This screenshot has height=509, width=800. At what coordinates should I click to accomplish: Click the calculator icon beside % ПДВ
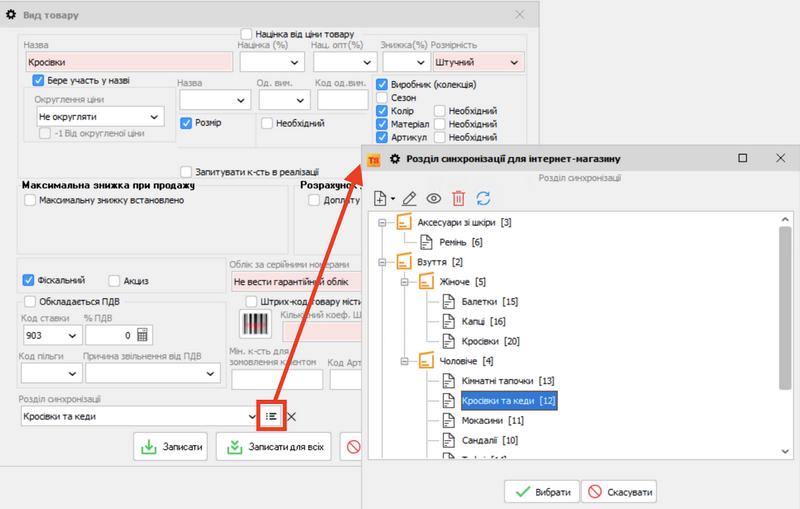(x=142, y=335)
